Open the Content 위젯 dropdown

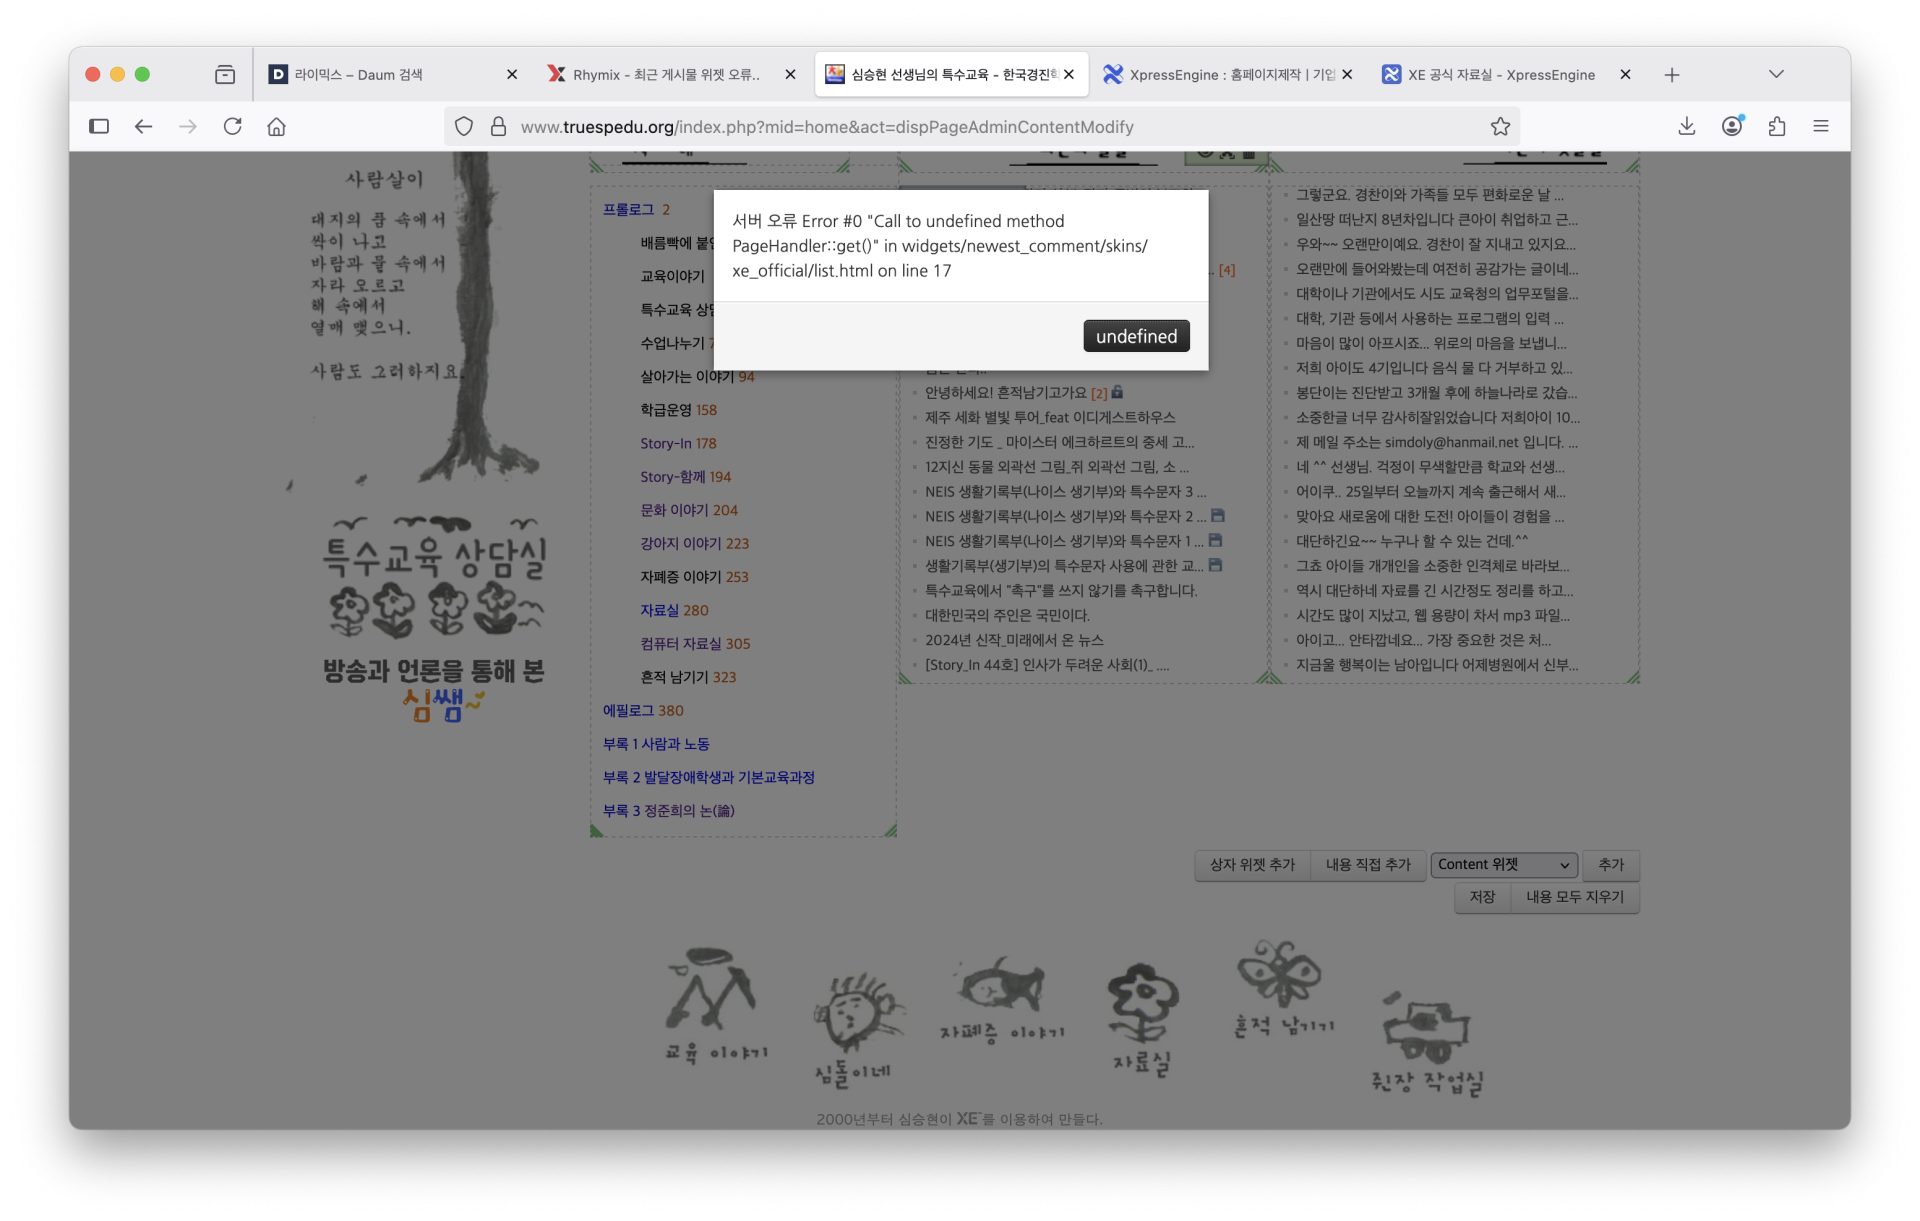pos(1503,864)
